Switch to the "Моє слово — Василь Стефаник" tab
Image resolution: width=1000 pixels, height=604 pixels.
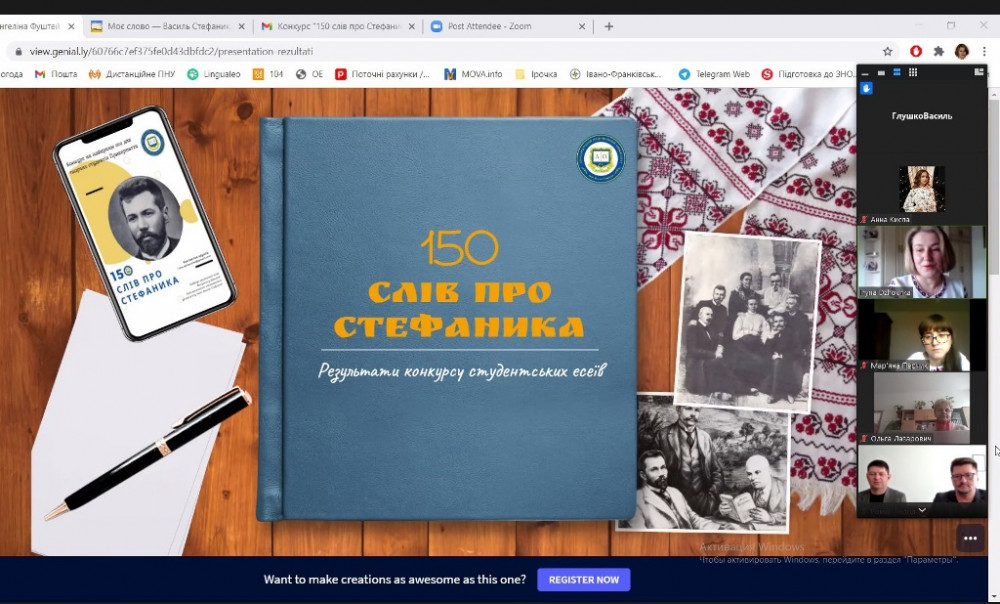click(x=158, y=27)
